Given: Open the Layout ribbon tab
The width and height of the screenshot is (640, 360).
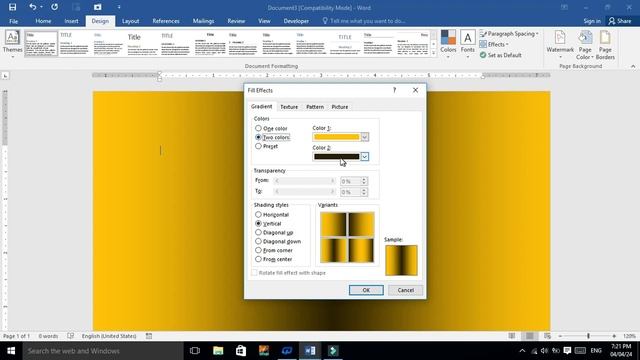Looking at the screenshot, I should [x=131, y=21].
